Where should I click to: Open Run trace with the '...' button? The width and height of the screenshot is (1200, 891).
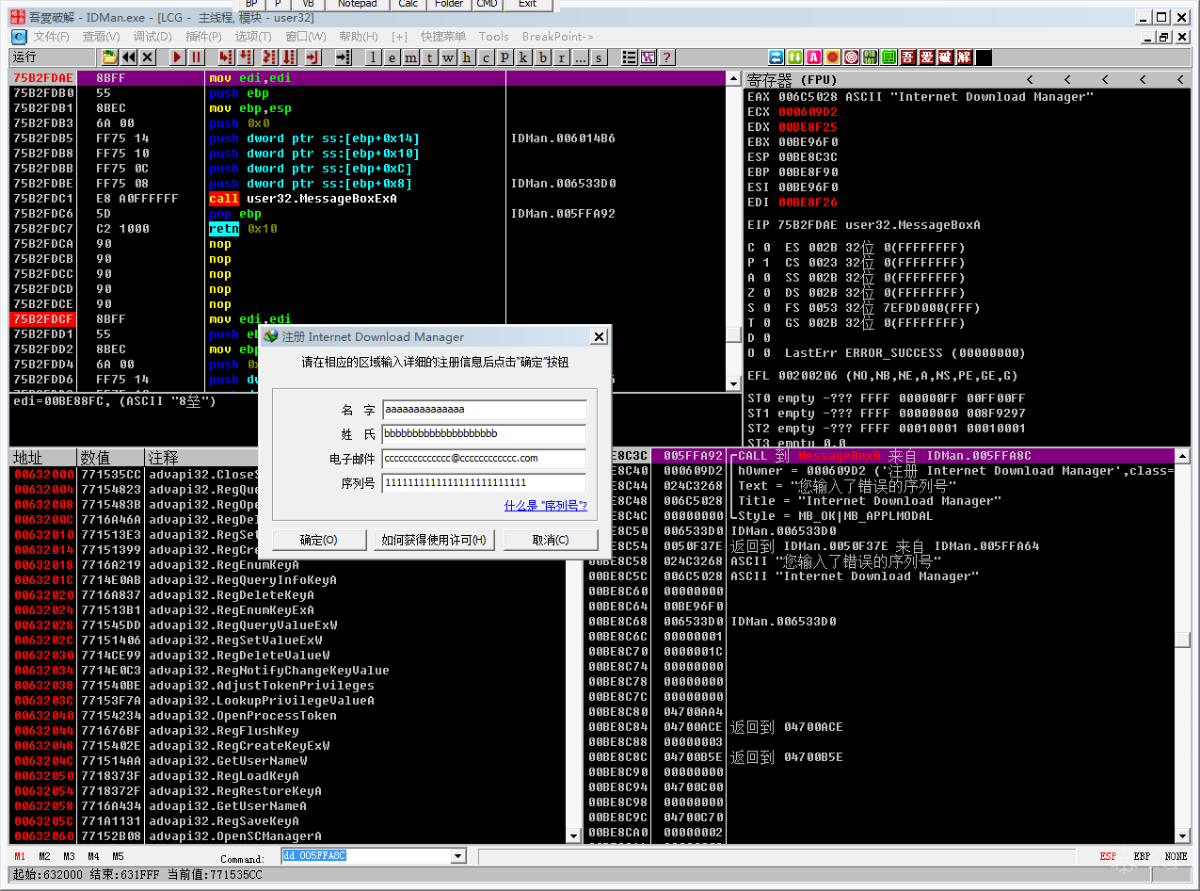coord(580,57)
